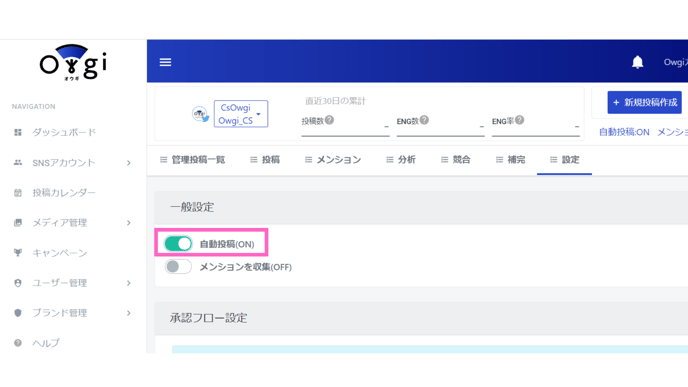The width and height of the screenshot is (688, 387).
Task: Switch to the メンション tab
Action: click(333, 160)
